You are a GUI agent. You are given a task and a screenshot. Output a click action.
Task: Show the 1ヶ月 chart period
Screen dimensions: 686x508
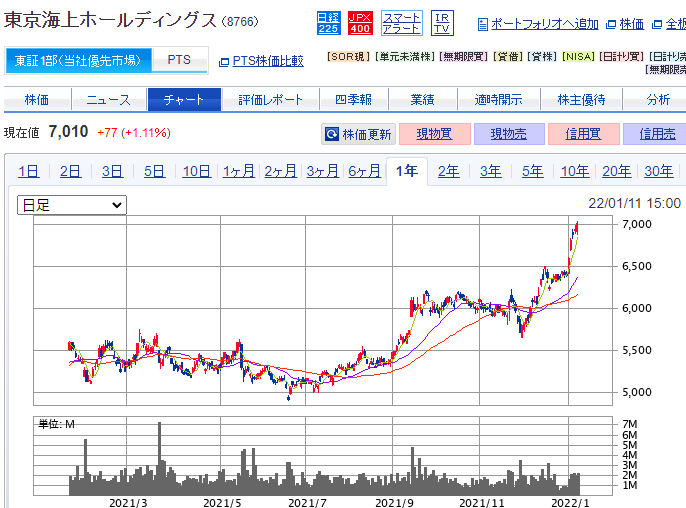[239, 171]
